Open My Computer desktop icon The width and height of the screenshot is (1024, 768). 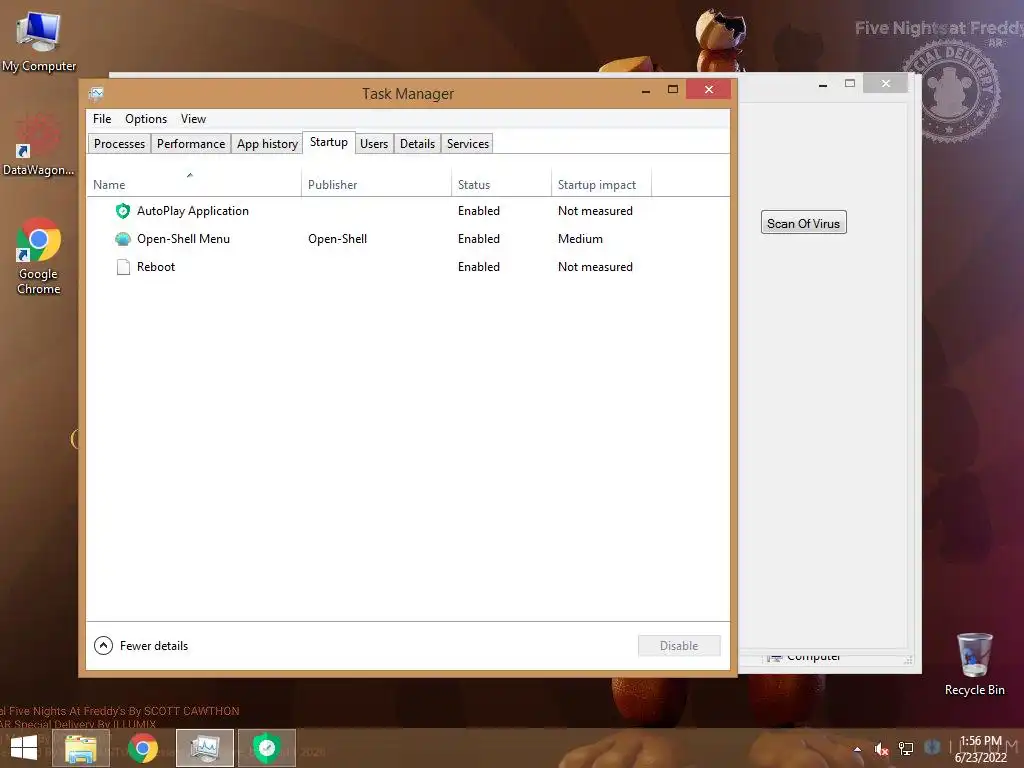coord(39,42)
